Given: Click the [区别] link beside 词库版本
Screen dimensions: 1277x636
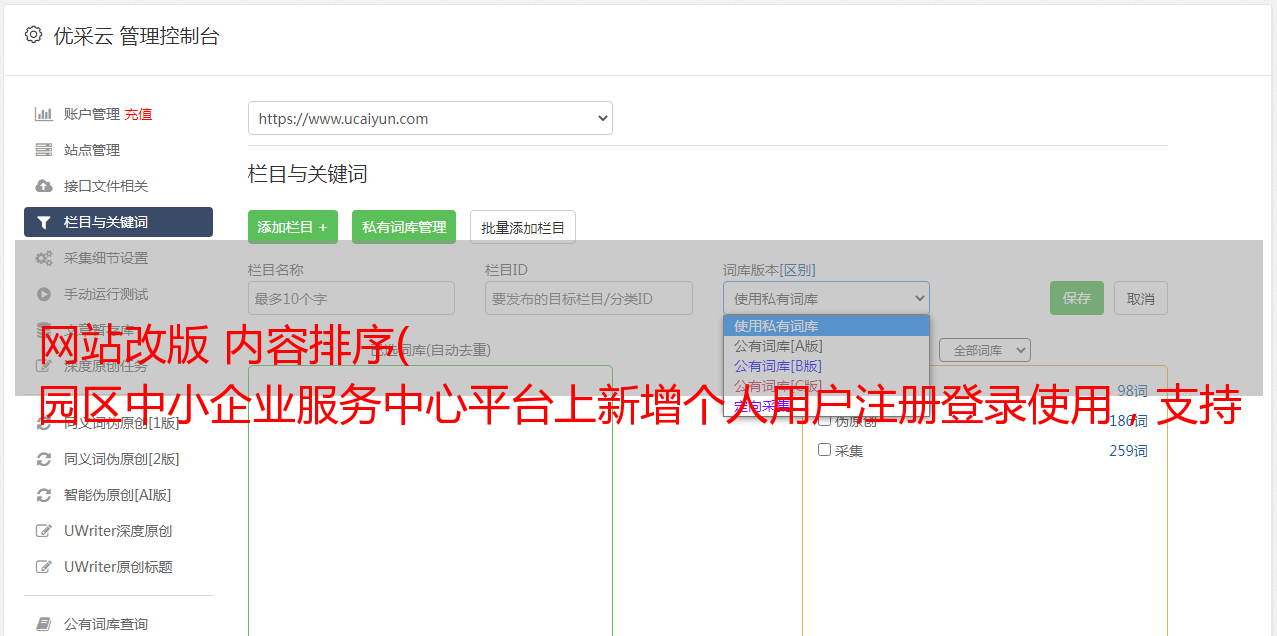Looking at the screenshot, I should [799, 270].
